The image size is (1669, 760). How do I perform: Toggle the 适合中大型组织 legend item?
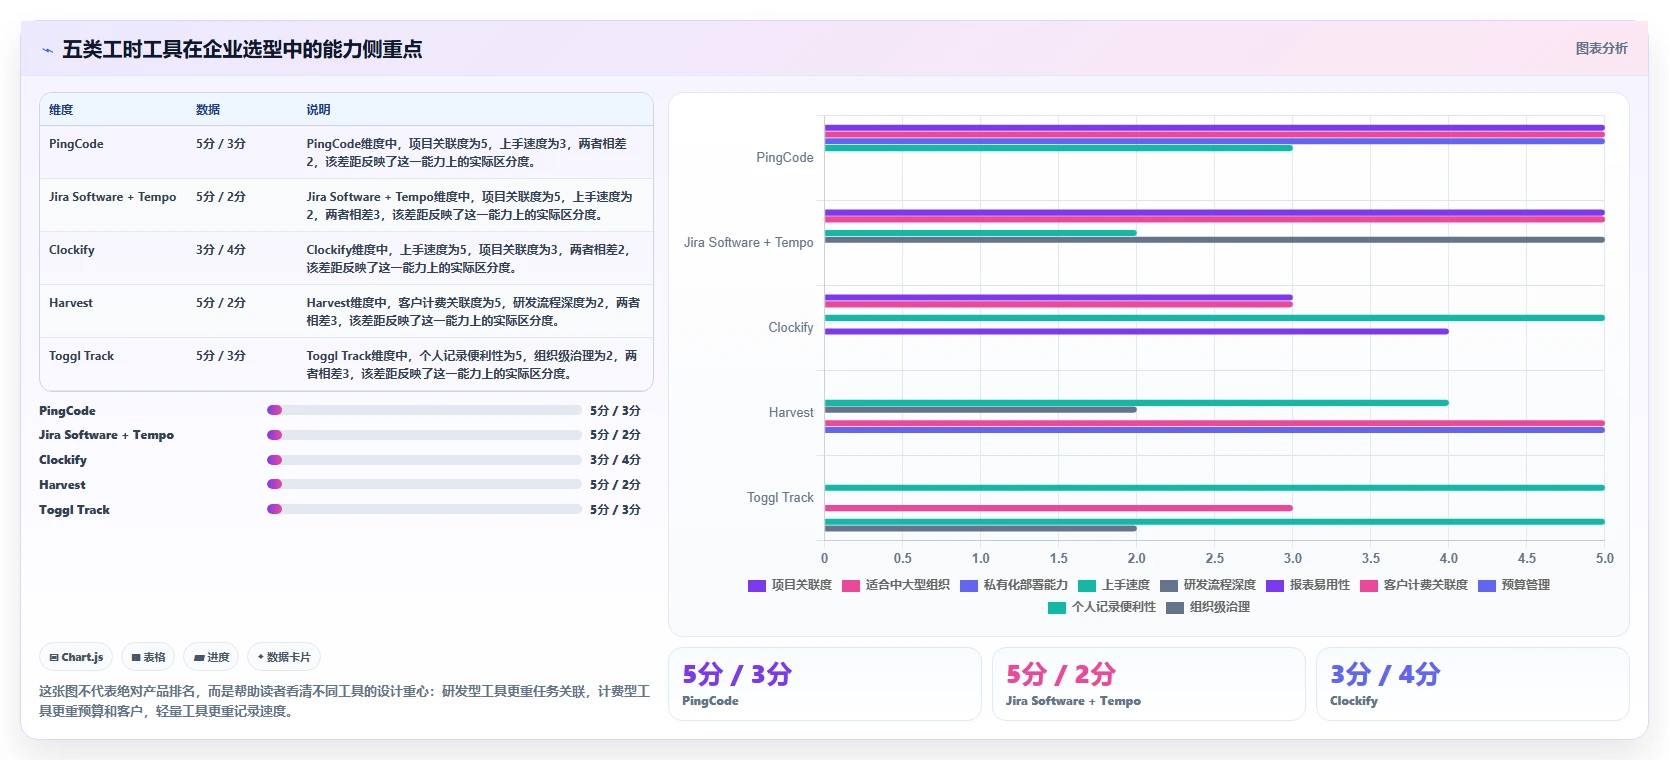click(896, 585)
